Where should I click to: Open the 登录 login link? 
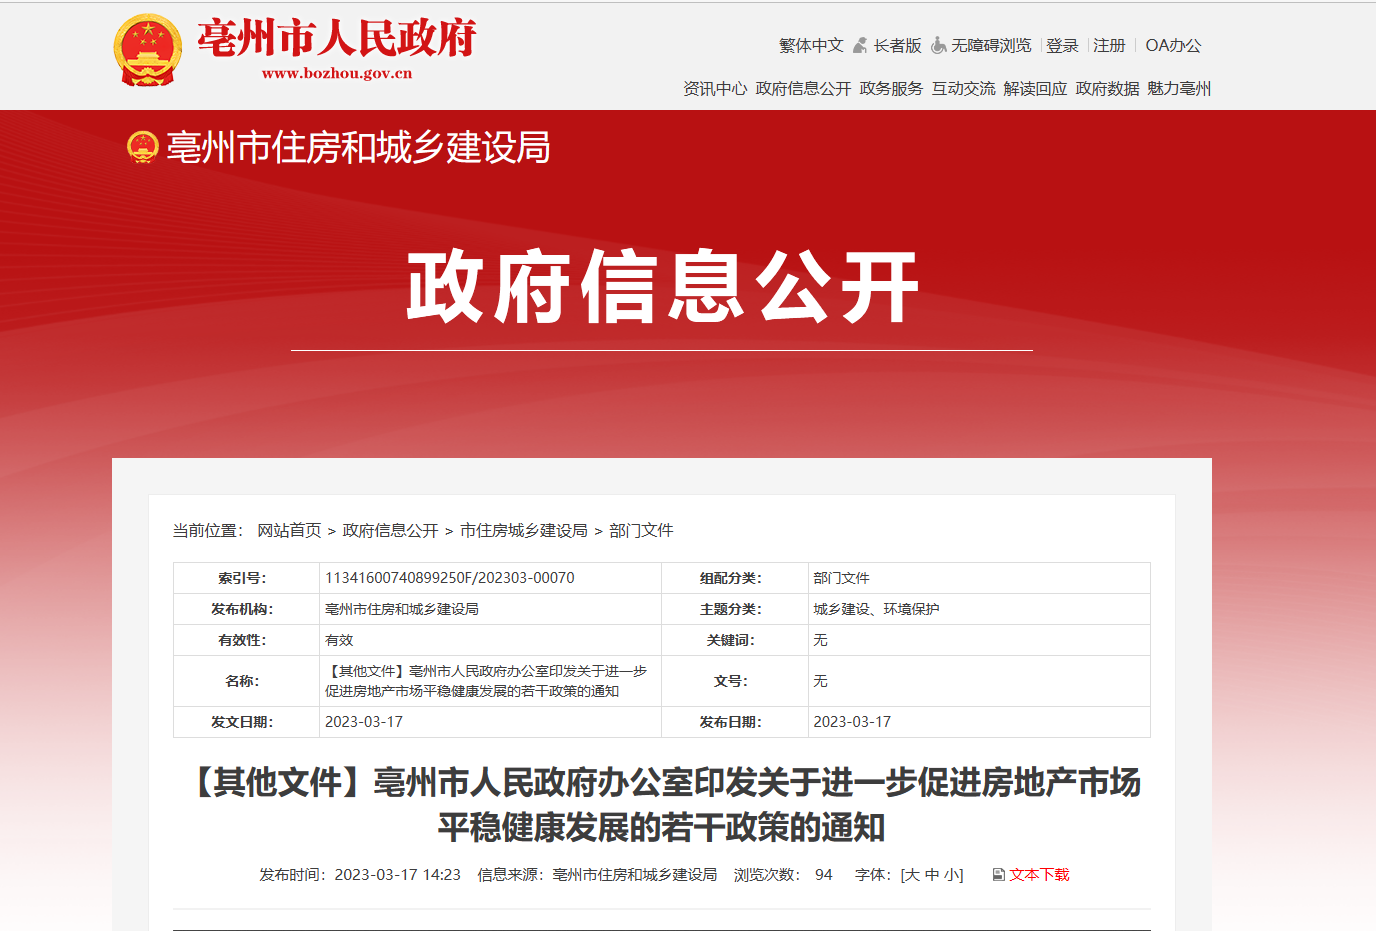click(x=1062, y=45)
